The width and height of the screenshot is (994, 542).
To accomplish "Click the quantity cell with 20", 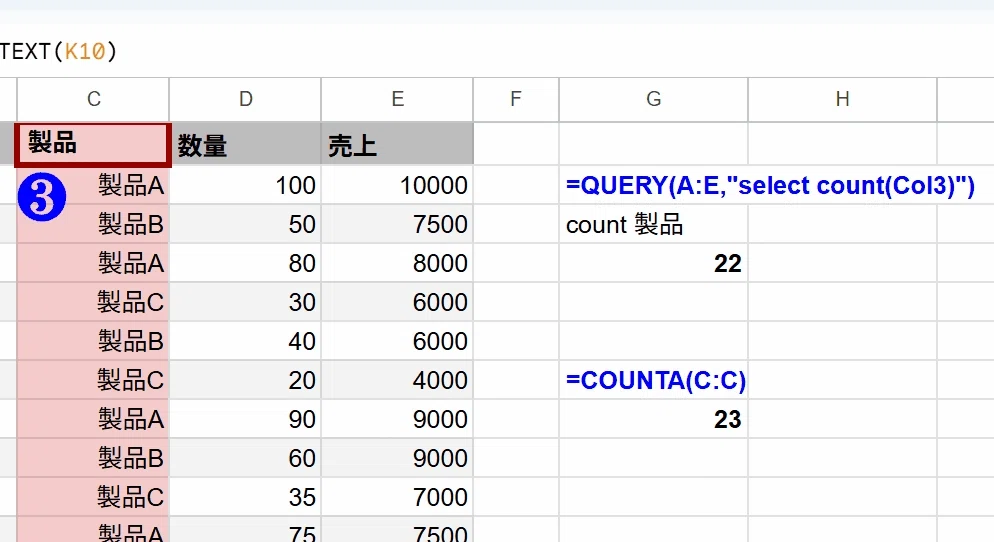I will pos(245,380).
